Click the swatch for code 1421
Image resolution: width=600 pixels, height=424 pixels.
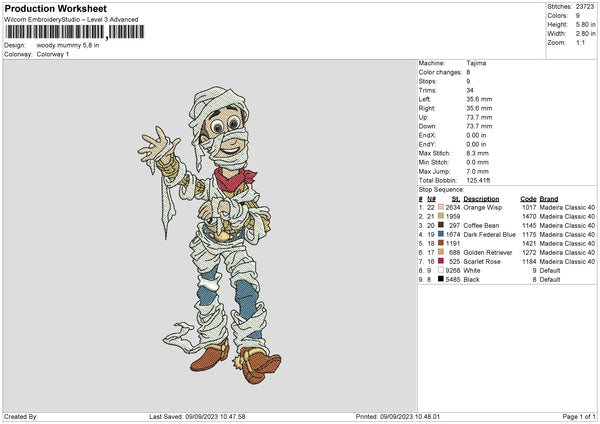[x=441, y=243]
